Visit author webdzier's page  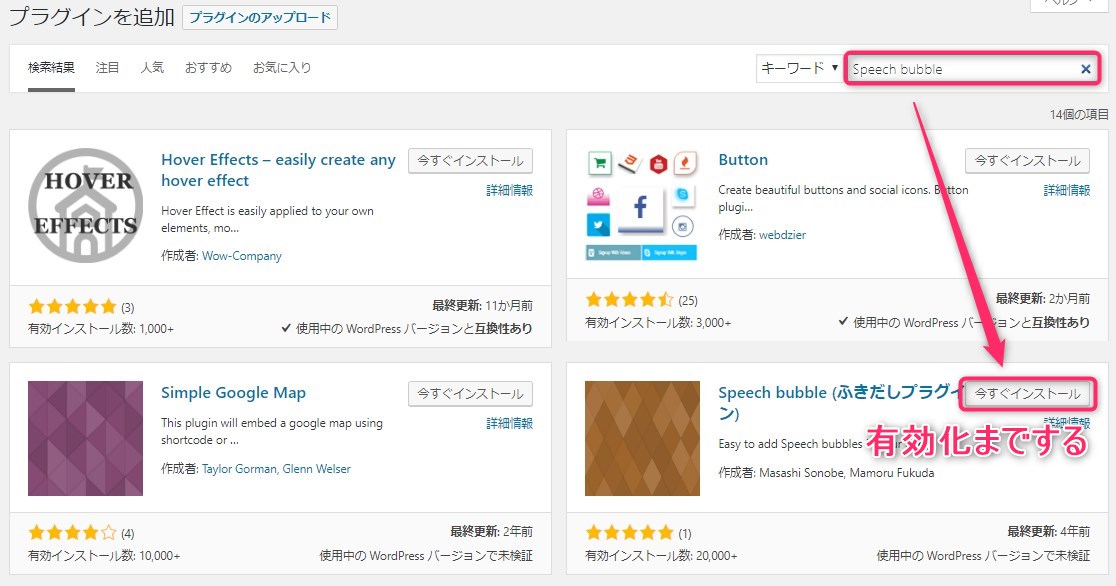(x=782, y=234)
